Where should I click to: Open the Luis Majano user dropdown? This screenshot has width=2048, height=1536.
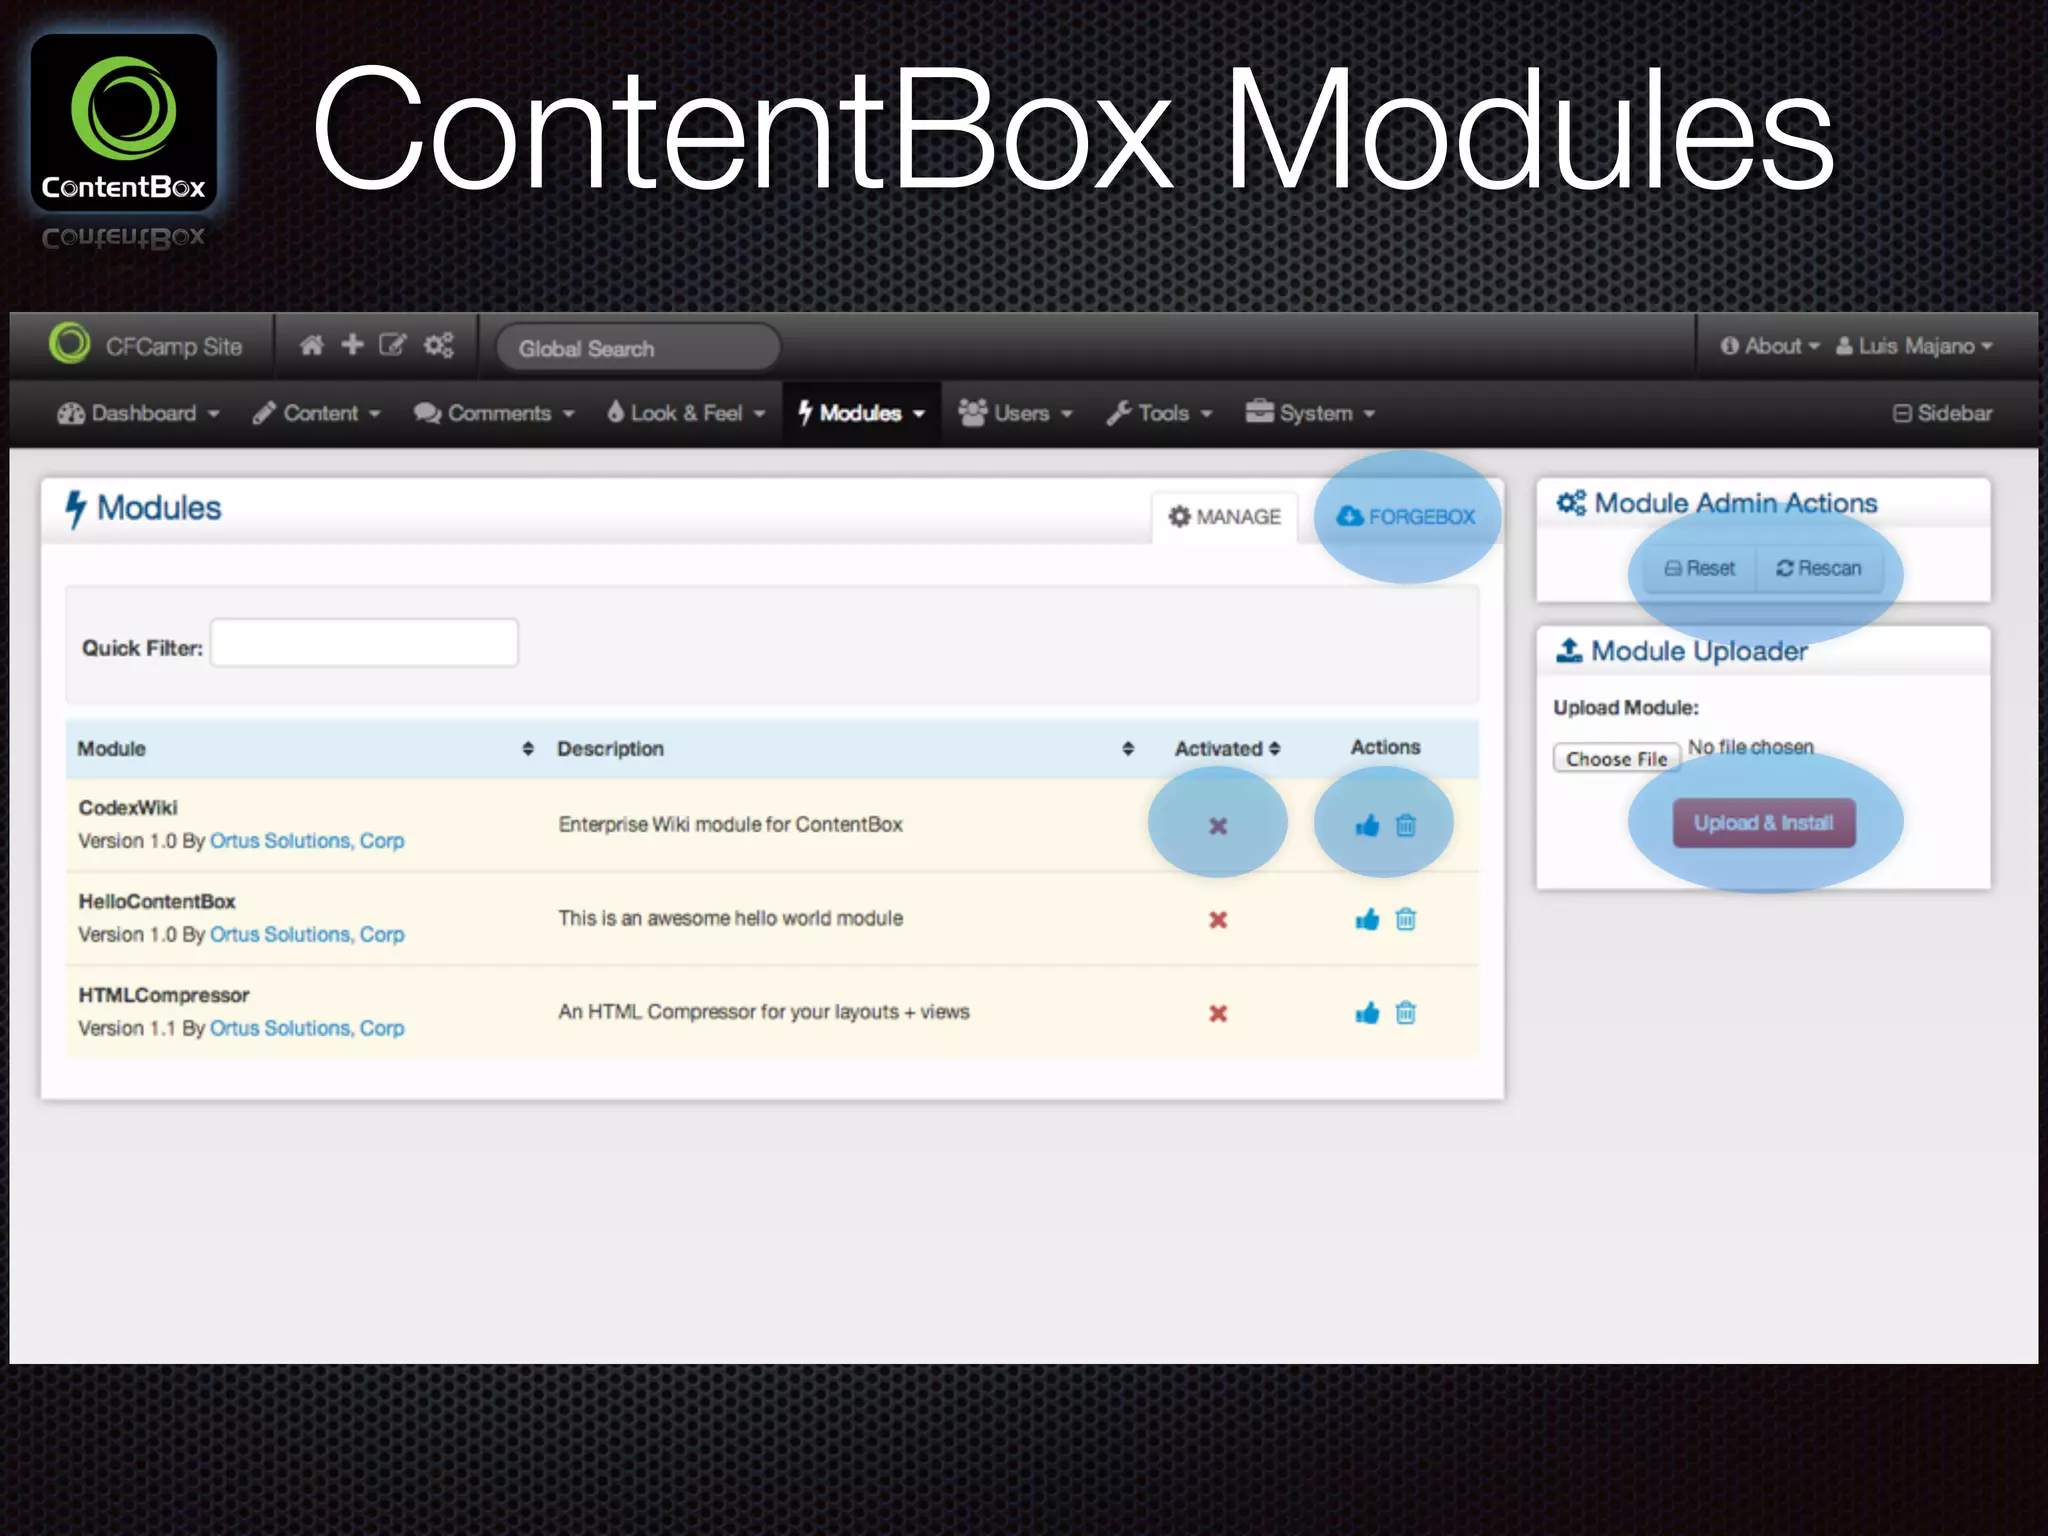[1914, 346]
